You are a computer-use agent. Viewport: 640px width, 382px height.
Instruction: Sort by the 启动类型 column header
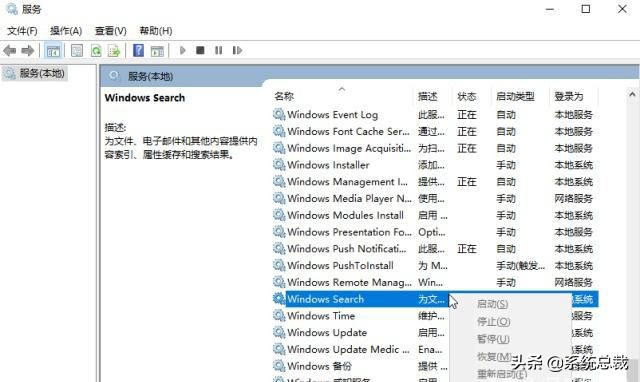[515, 96]
